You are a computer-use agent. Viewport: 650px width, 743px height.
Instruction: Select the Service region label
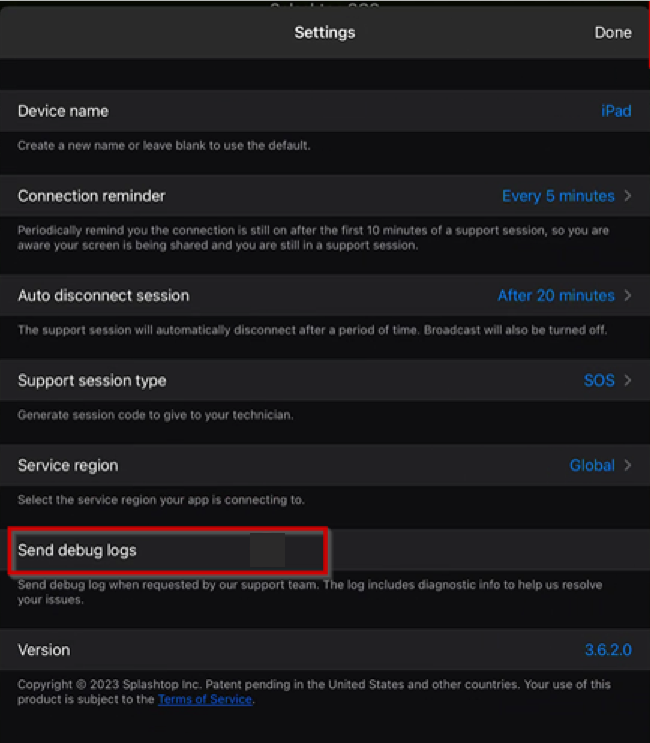[68, 465]
